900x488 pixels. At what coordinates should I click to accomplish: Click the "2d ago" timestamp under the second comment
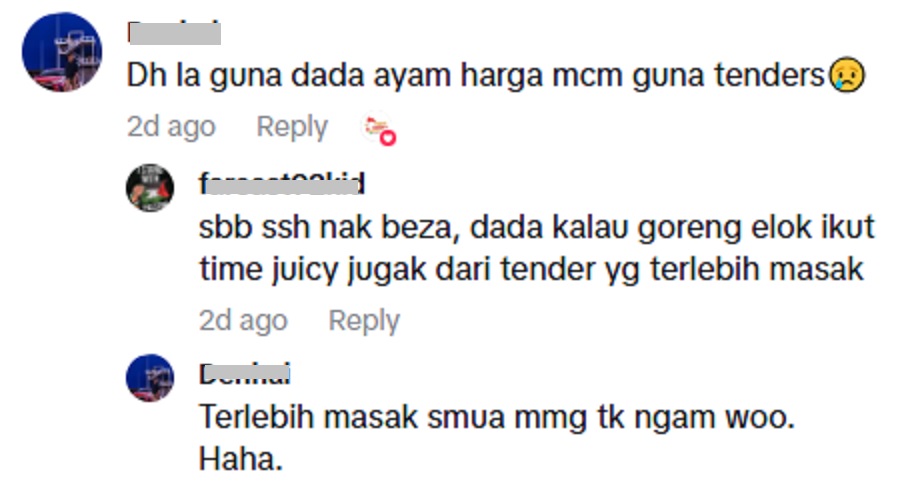(243, 320)
